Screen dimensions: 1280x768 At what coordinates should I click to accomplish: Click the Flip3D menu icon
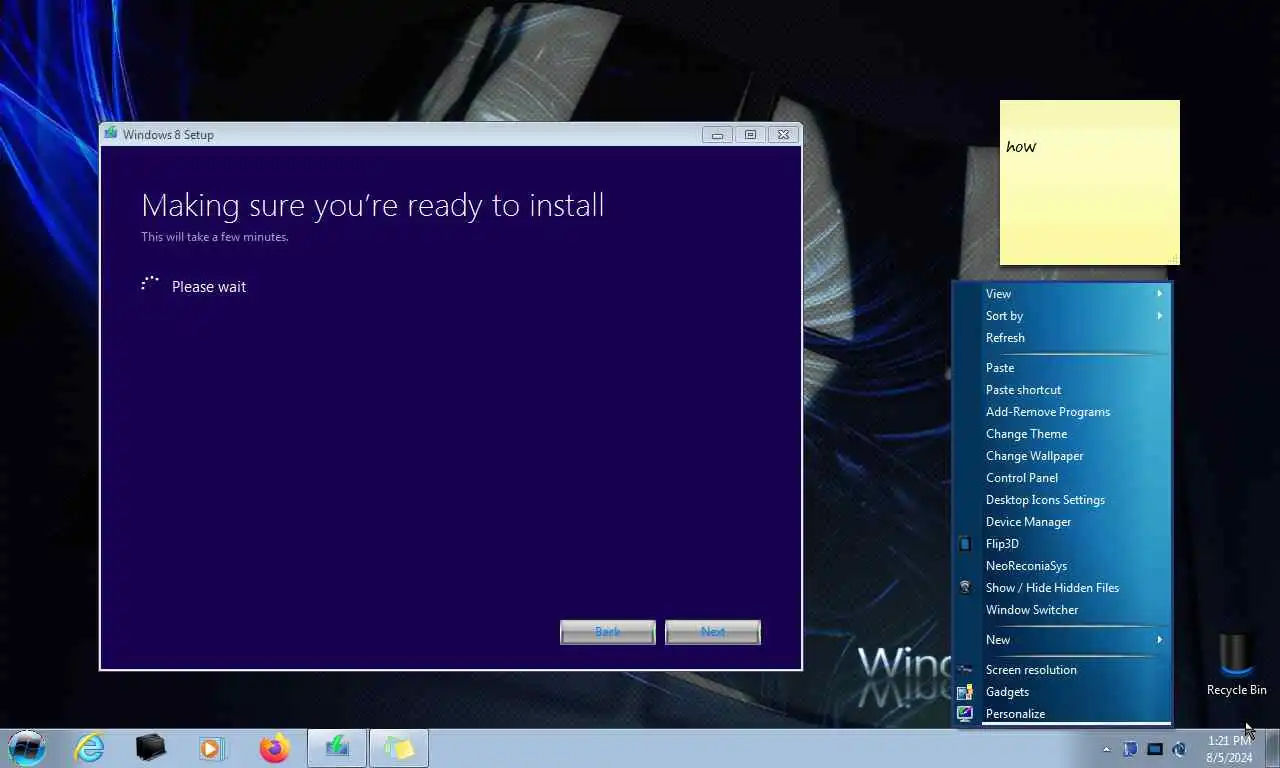click(965, 544)
